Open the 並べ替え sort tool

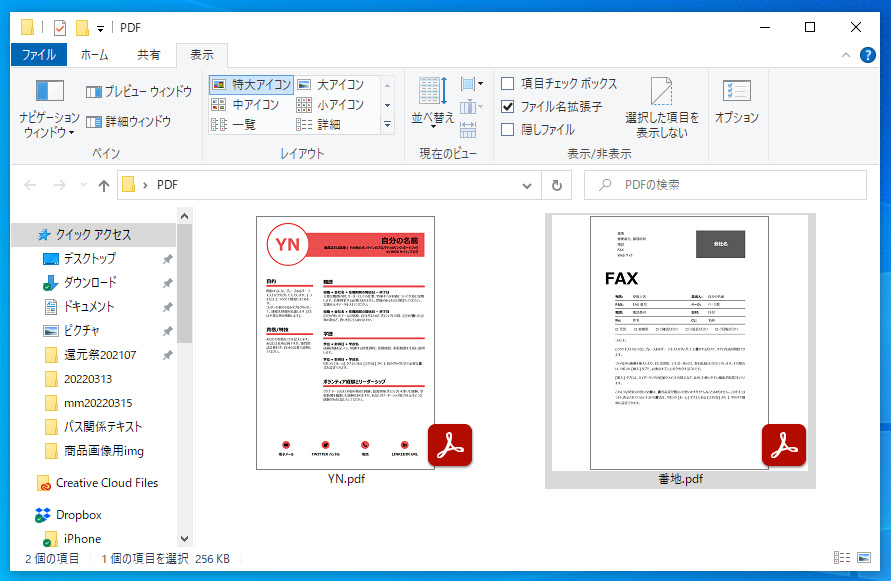[x=431, y=103]
